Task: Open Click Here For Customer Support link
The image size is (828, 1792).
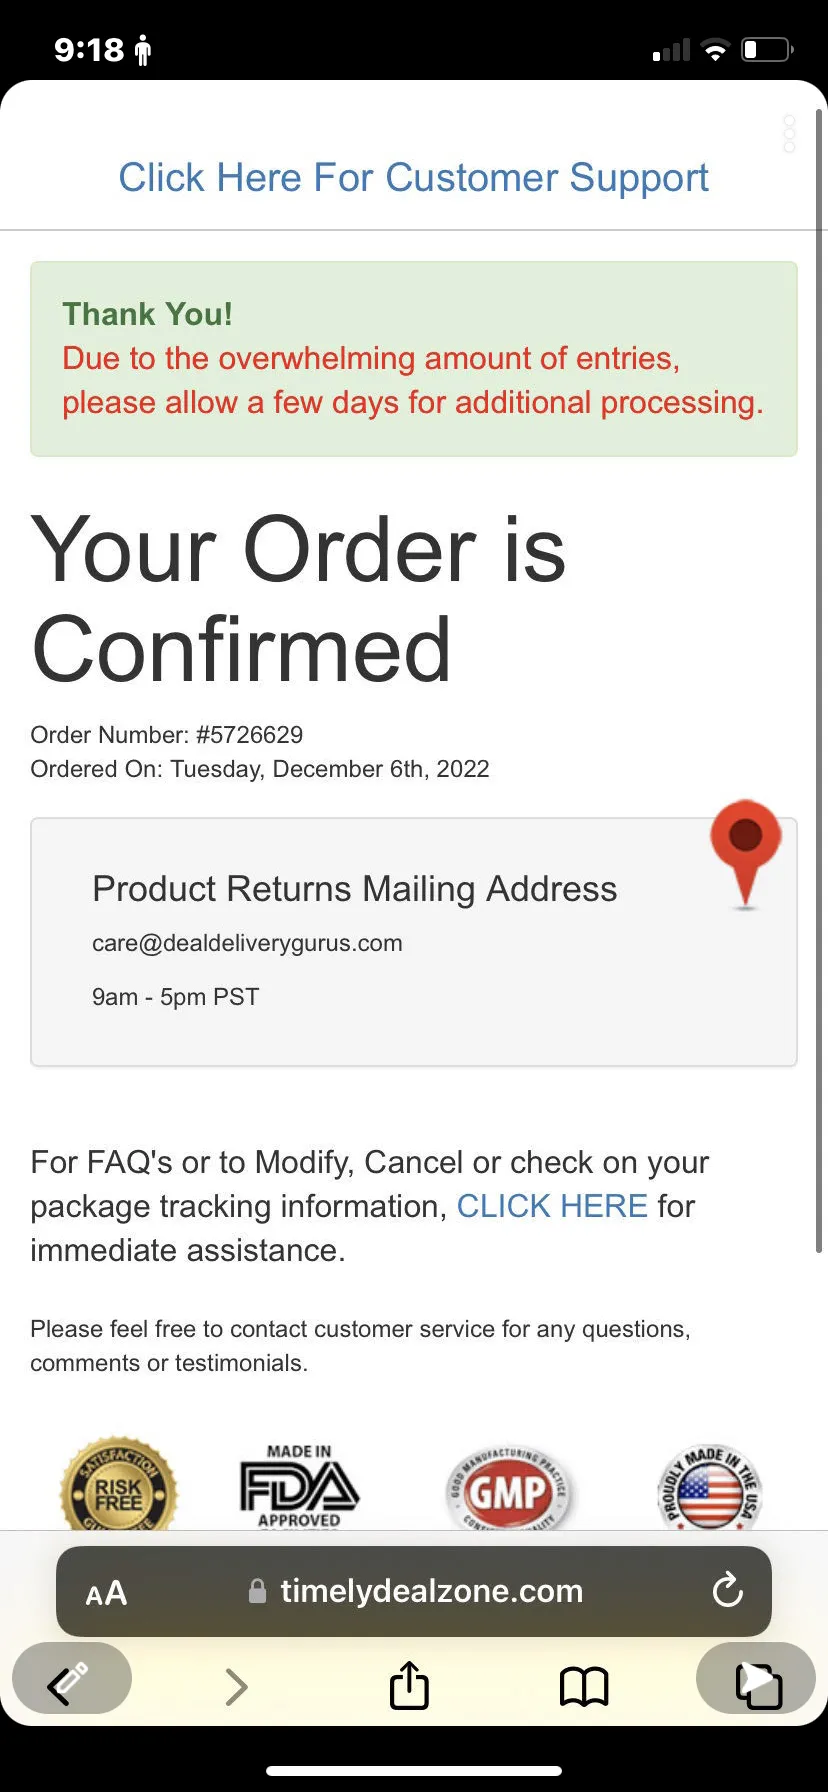Action: (x=413, y=178)
